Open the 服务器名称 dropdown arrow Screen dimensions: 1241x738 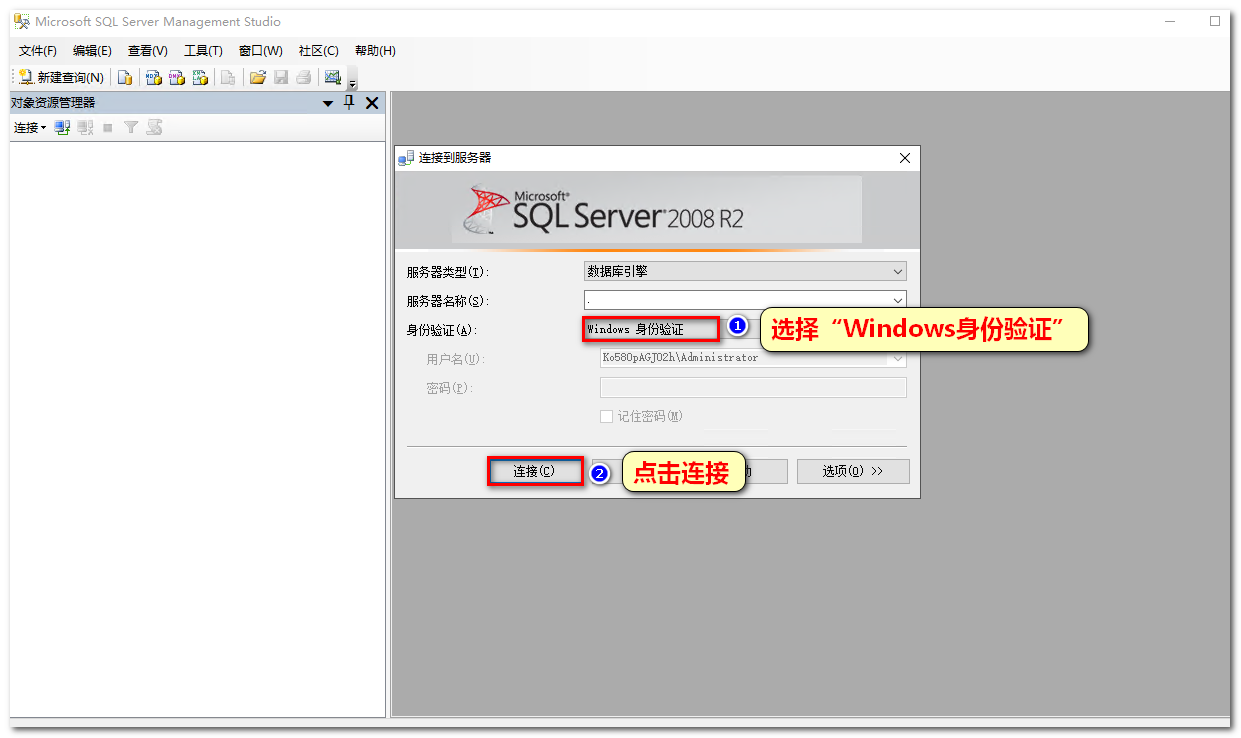pyautogui.click(x=897, y=300)
